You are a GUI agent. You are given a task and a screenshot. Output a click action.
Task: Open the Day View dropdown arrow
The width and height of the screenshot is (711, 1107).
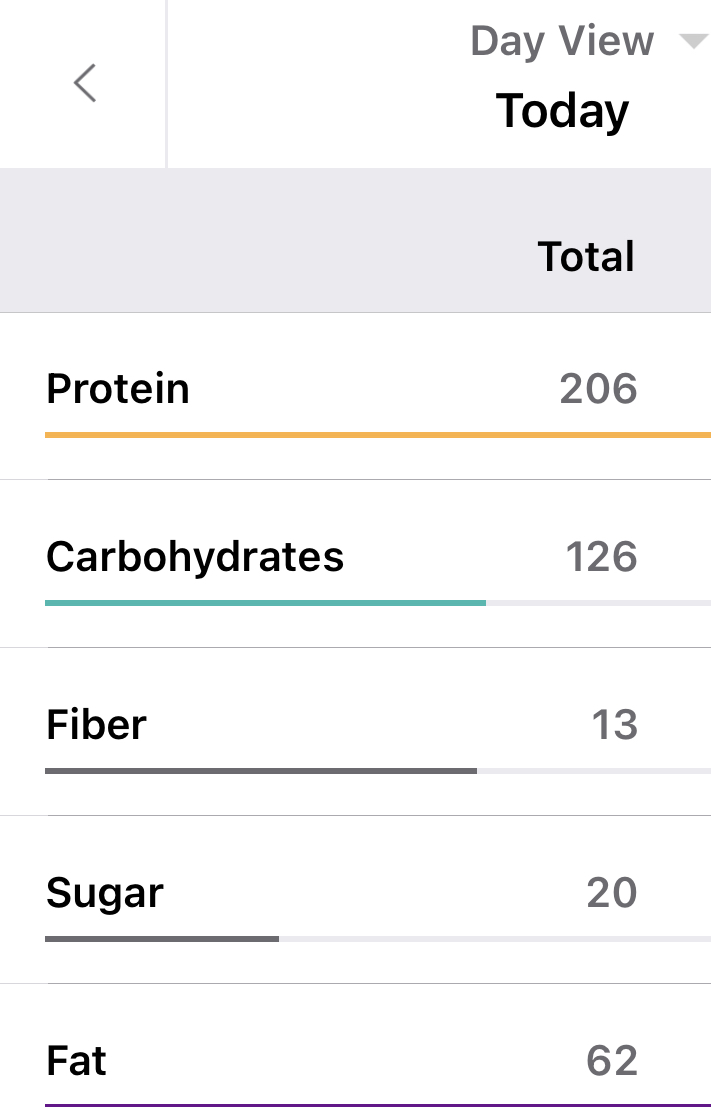tap(692, 42)
